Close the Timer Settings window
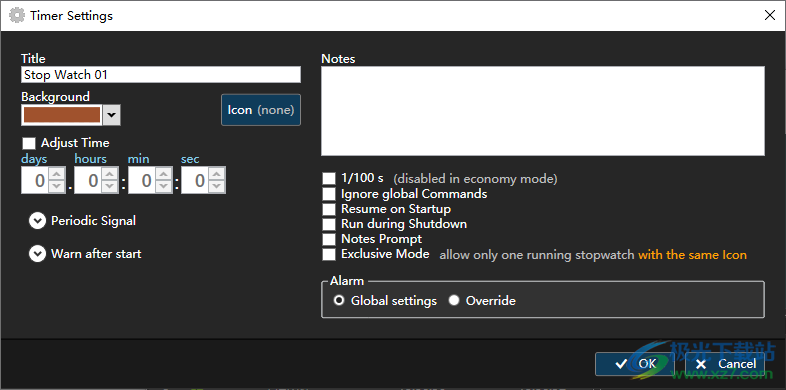The image size is (786, 390). click(x=770, y=16)
